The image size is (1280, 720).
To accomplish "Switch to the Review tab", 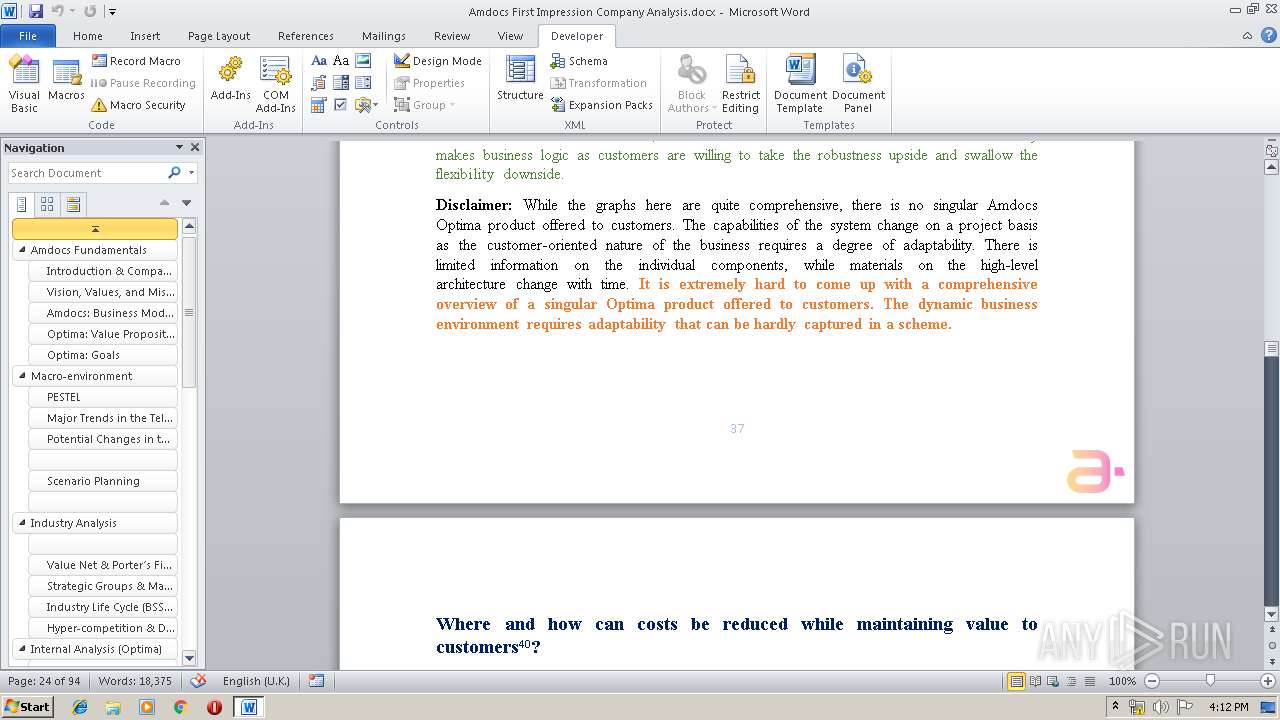I will (452, 36).
